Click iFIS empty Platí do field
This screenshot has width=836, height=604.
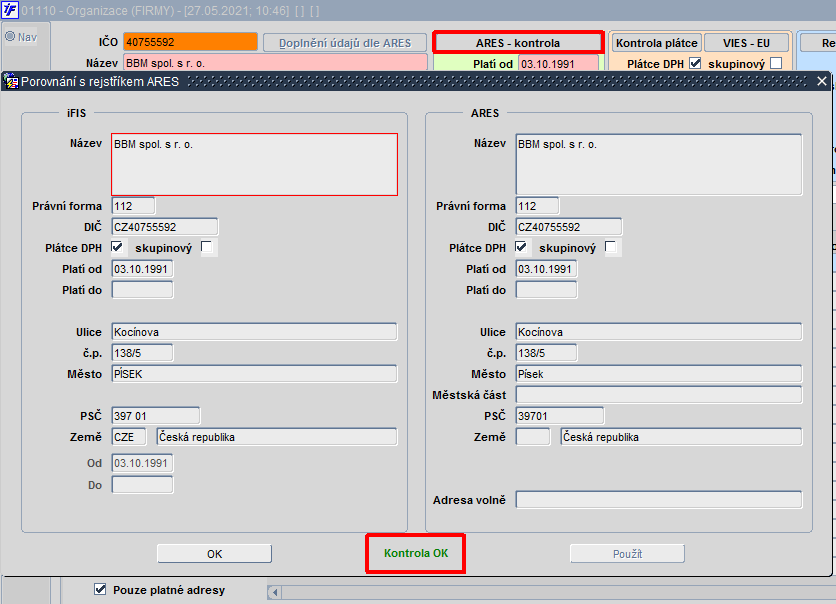point(142,289)
